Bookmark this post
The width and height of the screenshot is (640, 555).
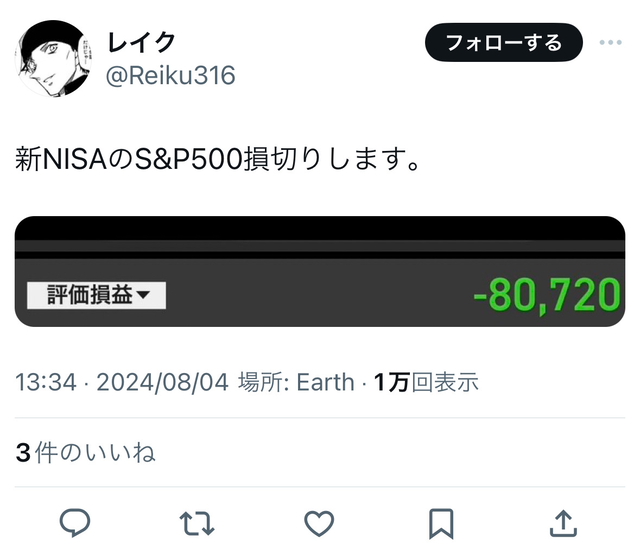[x=441, y=524]
